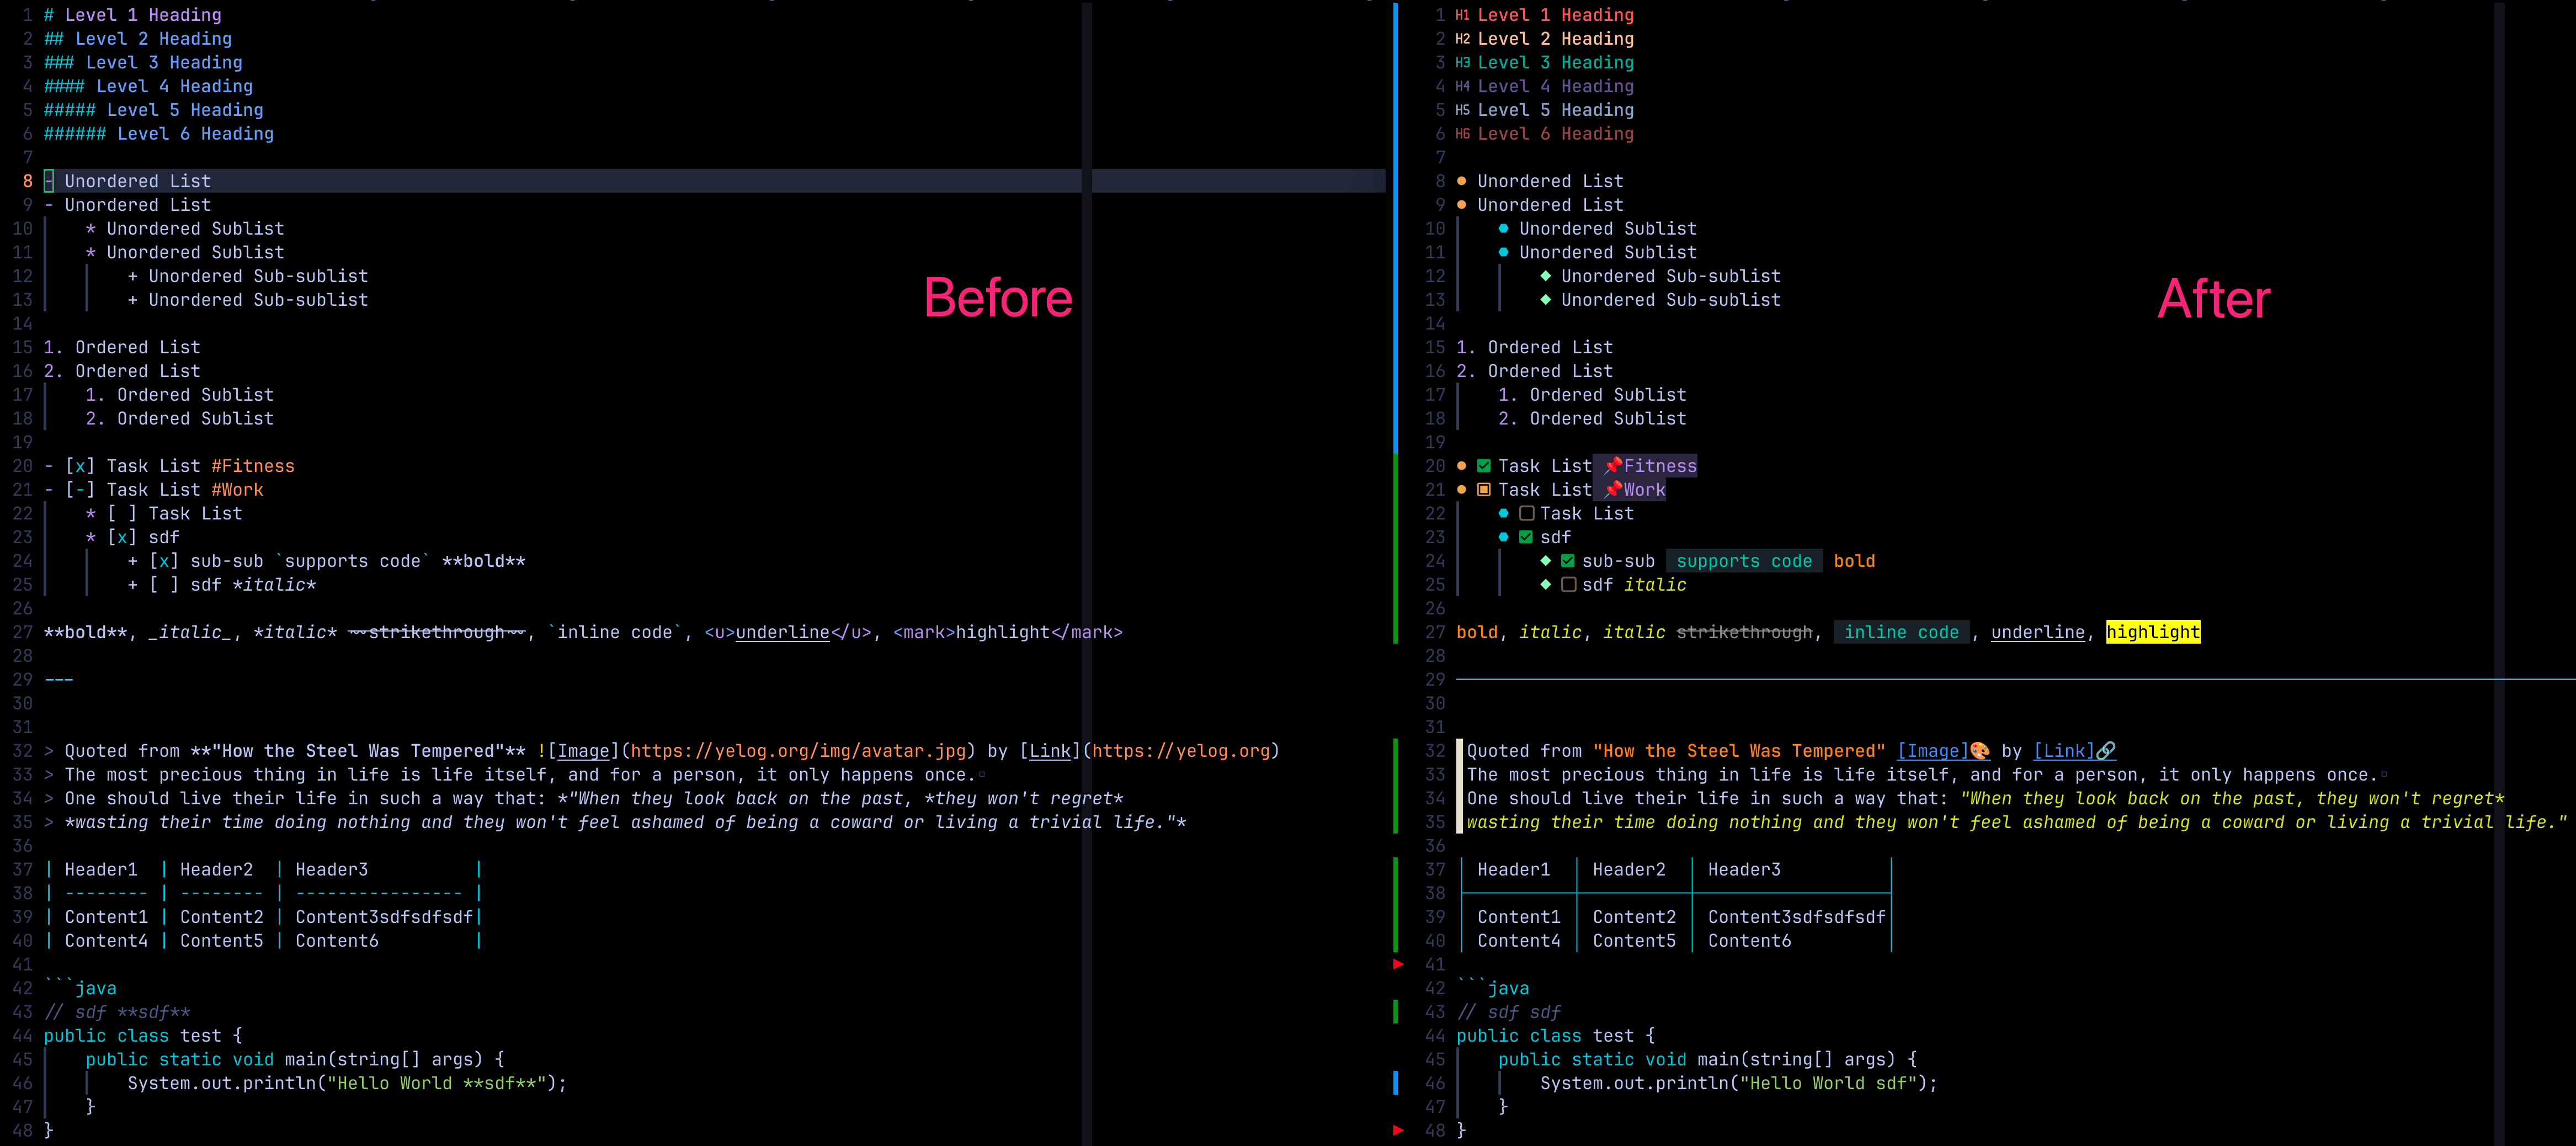2576x1146 pixels.
Task: Click the pin icon before Fitness tag
Action: tap(1612, 466)
